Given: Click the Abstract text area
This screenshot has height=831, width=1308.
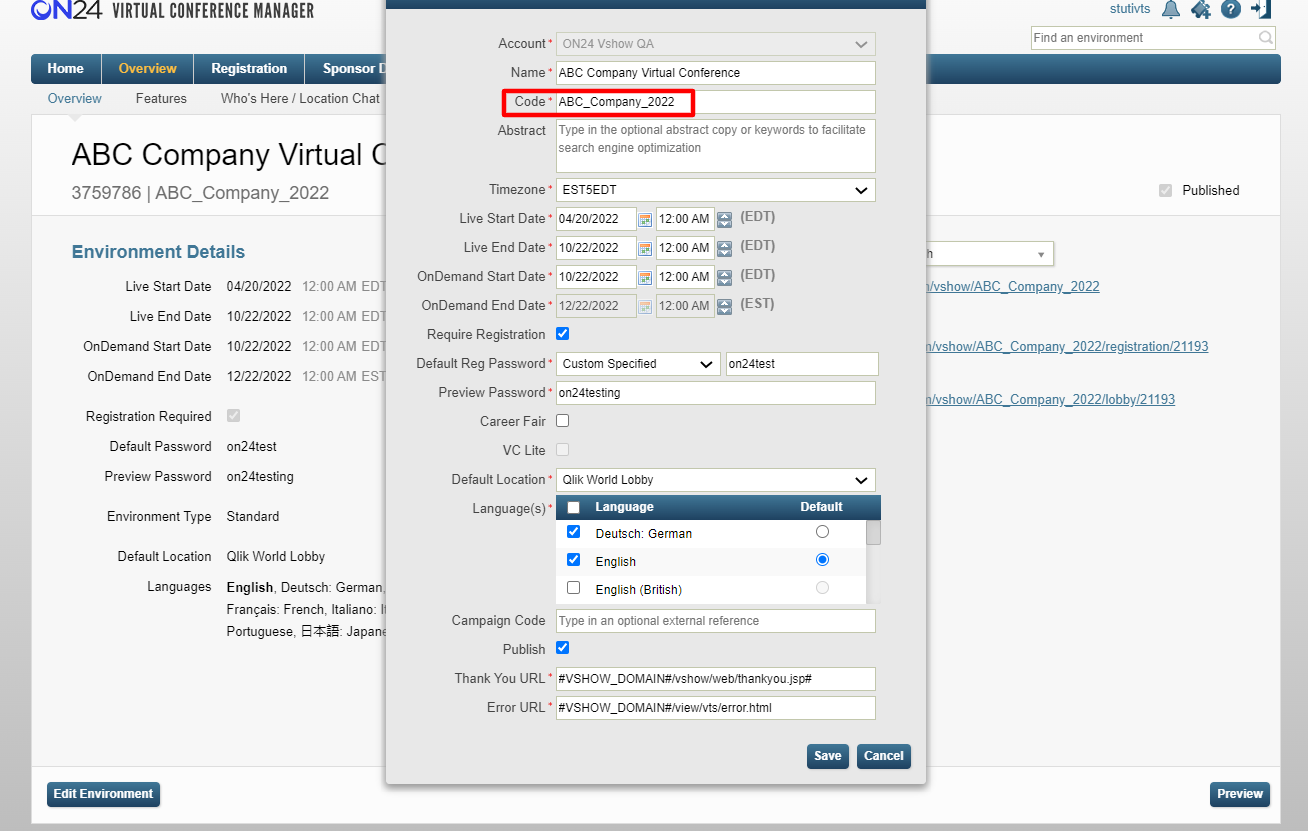Looking at the screenshot, I should point(716,146).
